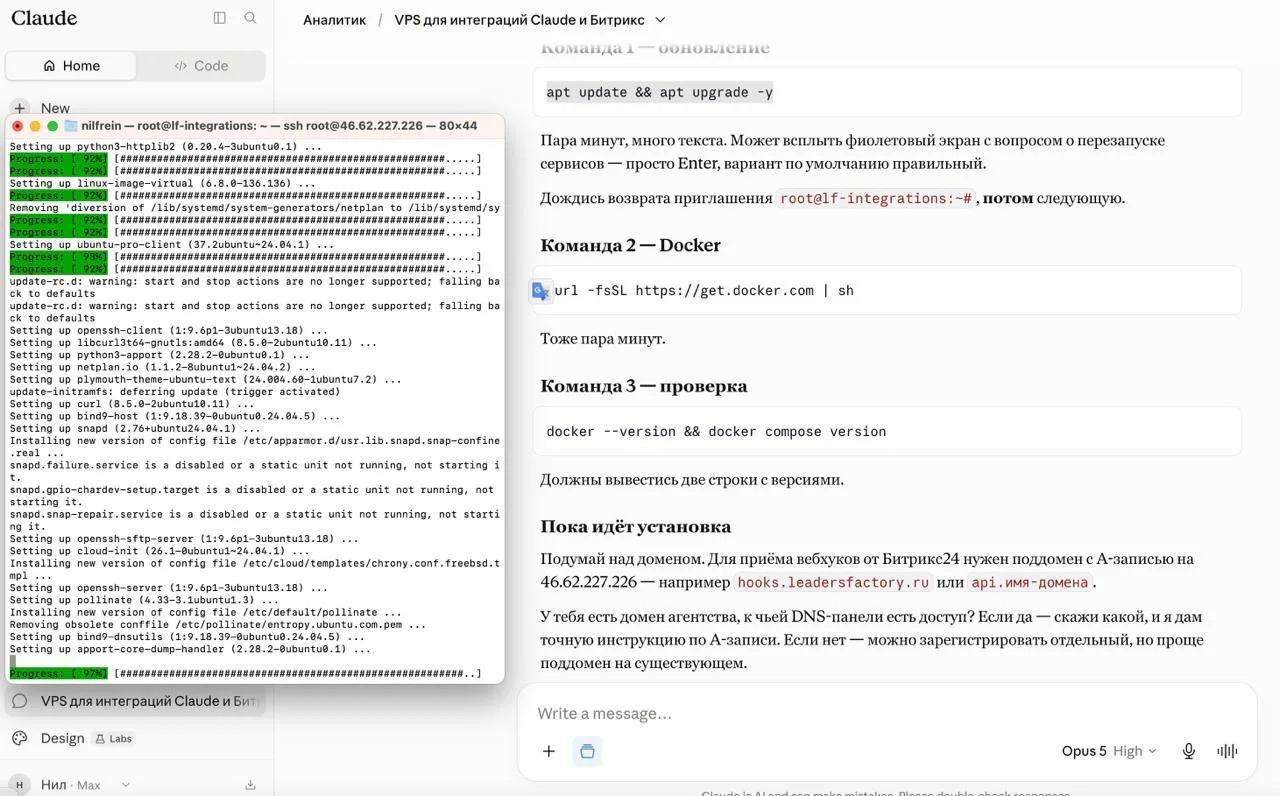Click the apt update code block
1280x796 pixels.
click(887, 93)
